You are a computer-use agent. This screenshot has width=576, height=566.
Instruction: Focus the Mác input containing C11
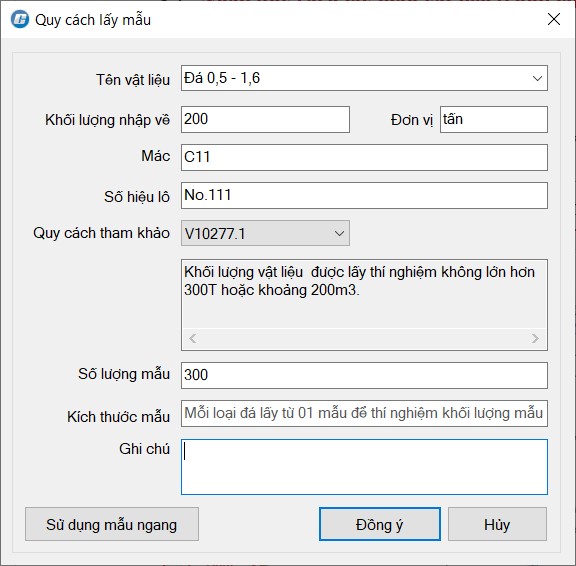pyautogui.click(x=364, y=158)
